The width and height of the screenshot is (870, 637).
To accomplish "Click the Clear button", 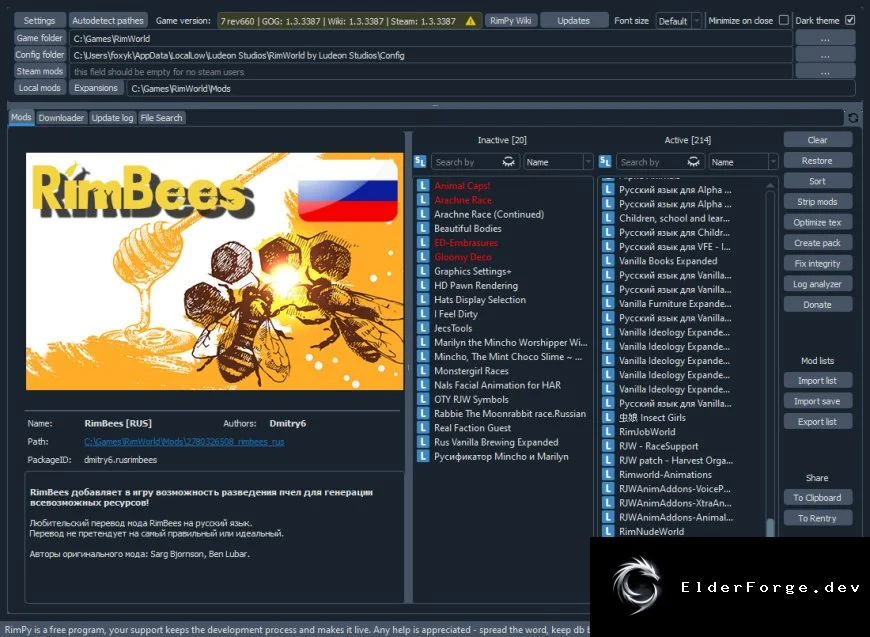I will [817, 140].
